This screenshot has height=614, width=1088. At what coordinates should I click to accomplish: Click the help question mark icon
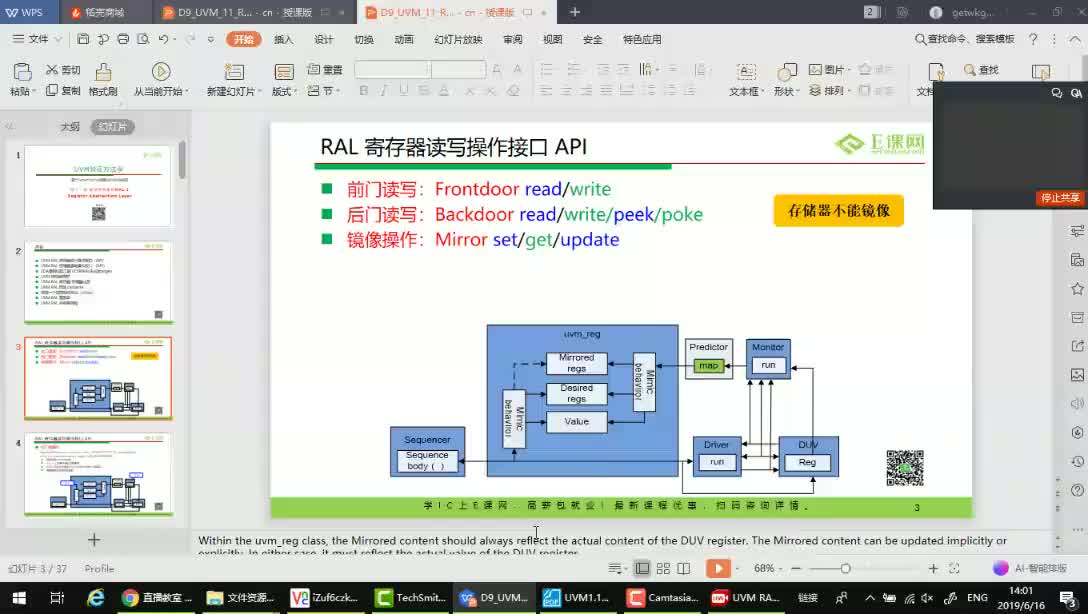(1032, 39)
